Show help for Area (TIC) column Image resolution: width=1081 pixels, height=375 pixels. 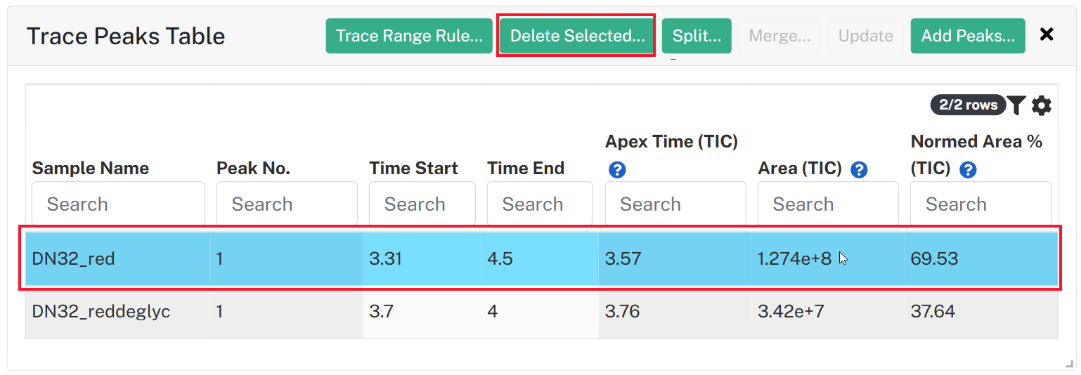click(859, 170)
